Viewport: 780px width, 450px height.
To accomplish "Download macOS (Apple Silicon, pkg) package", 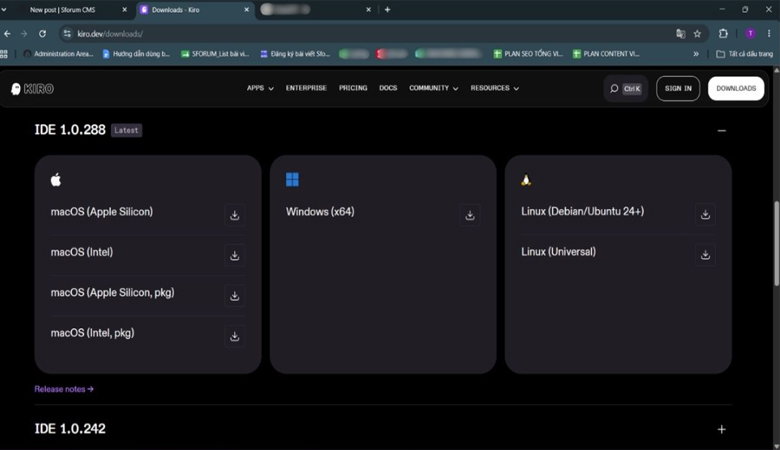I will coord(234,296).
